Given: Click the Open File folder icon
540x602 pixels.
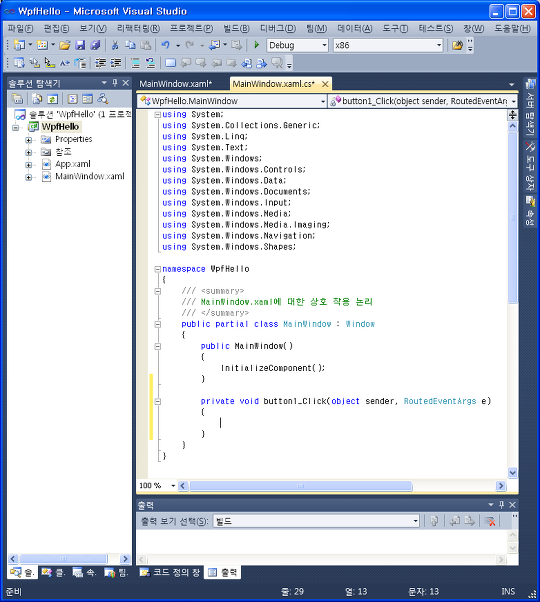Looking at the screenshot, I should pyautogui.click(x=65, y=45).
